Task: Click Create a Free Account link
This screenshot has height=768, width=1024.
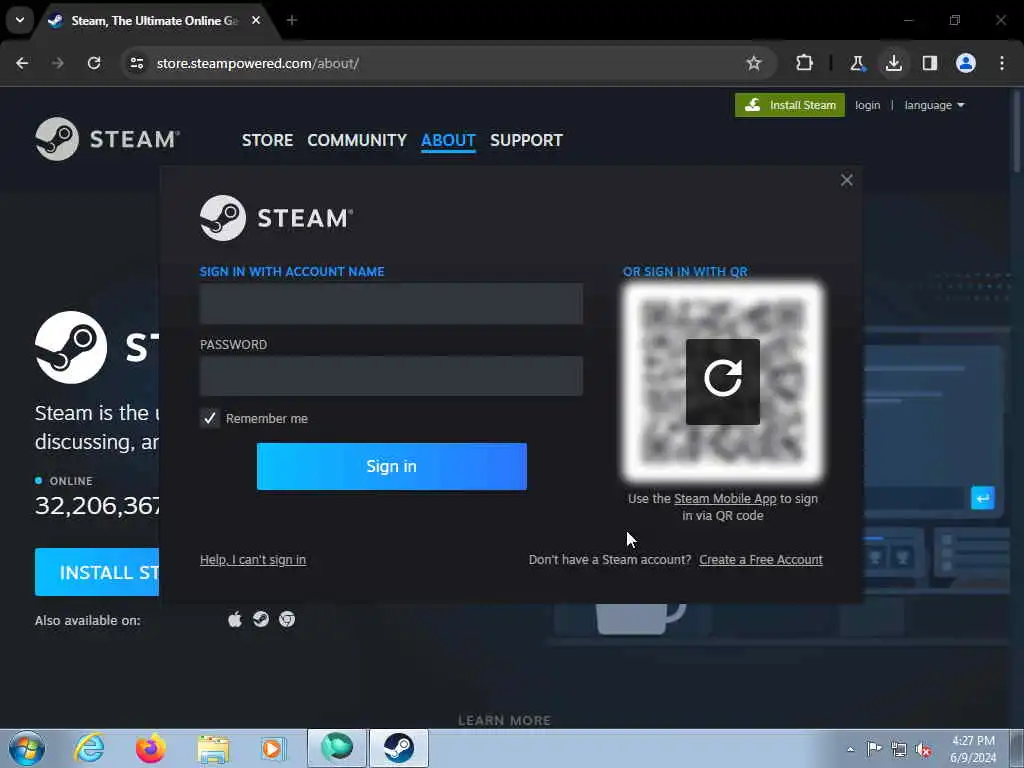Action: click(761, 560)
